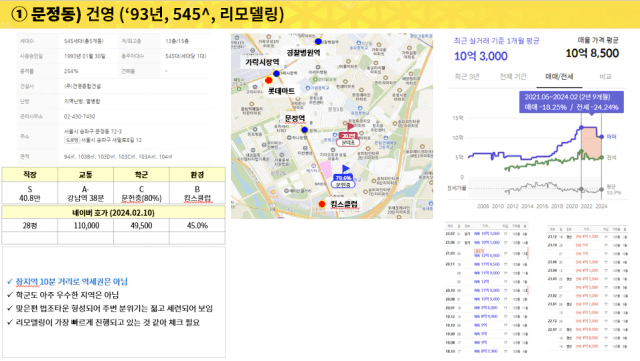Click the 킨스클럽 map label
The height and width of the screenshot is (361, 640).
344,204
